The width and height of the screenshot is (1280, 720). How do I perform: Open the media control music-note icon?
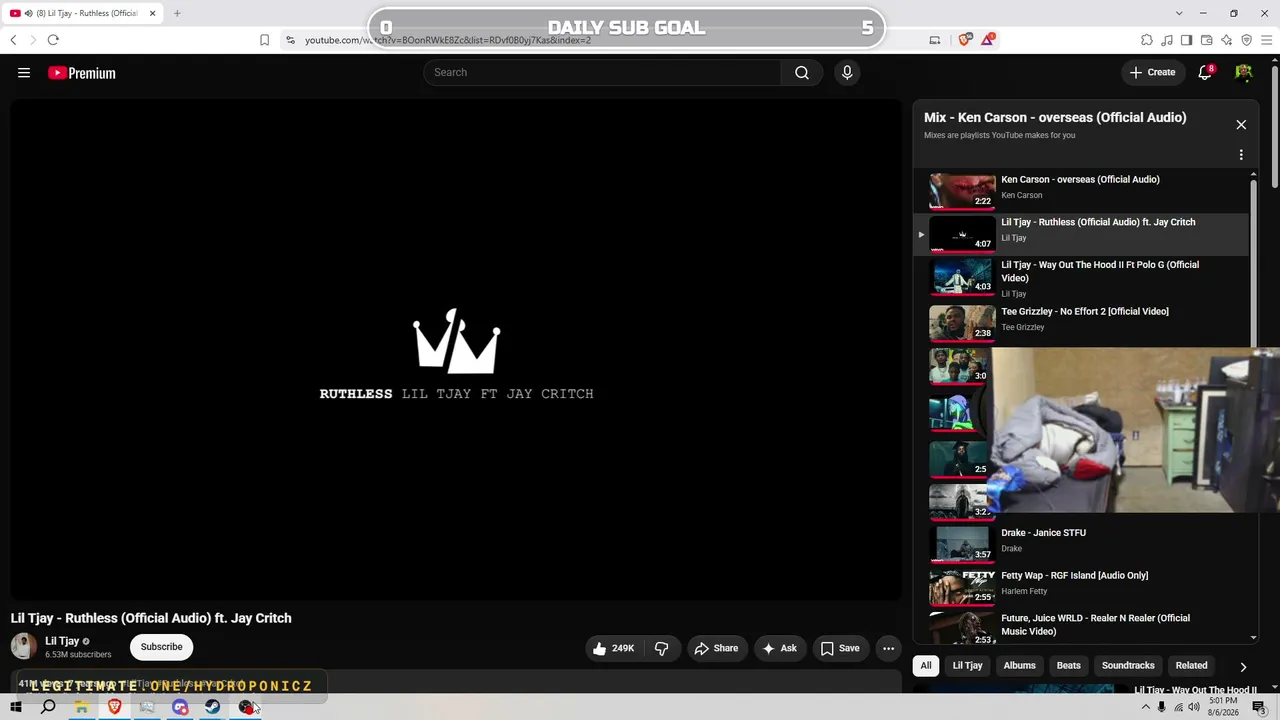[1167, 40]
